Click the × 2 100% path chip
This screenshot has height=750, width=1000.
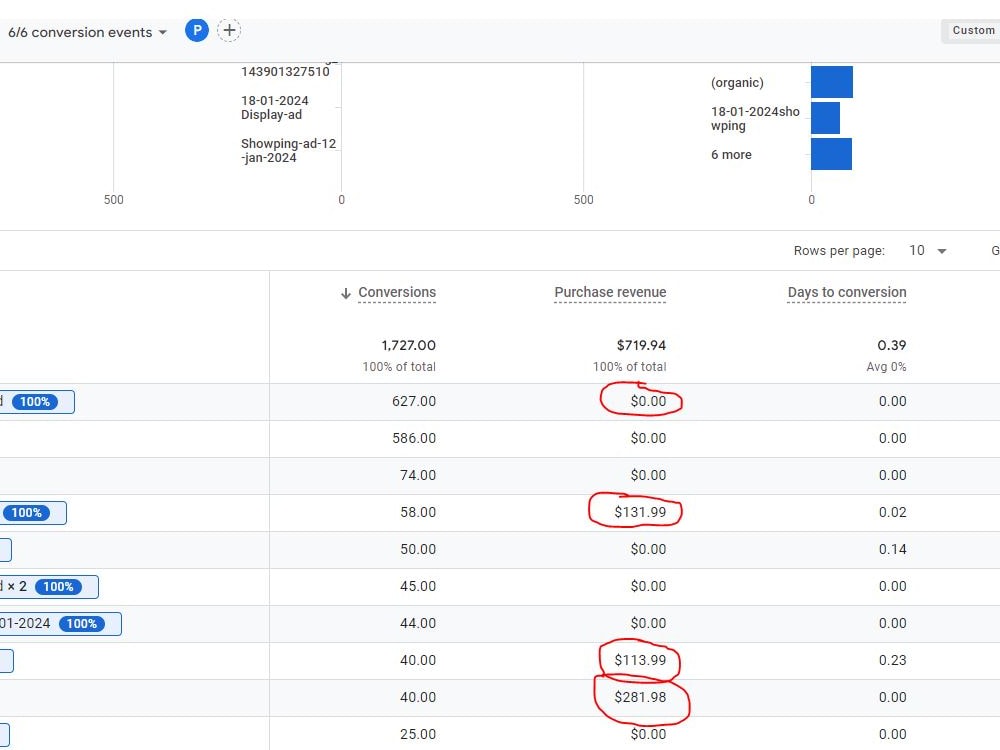pyautogui.click(x=49, y=587)
